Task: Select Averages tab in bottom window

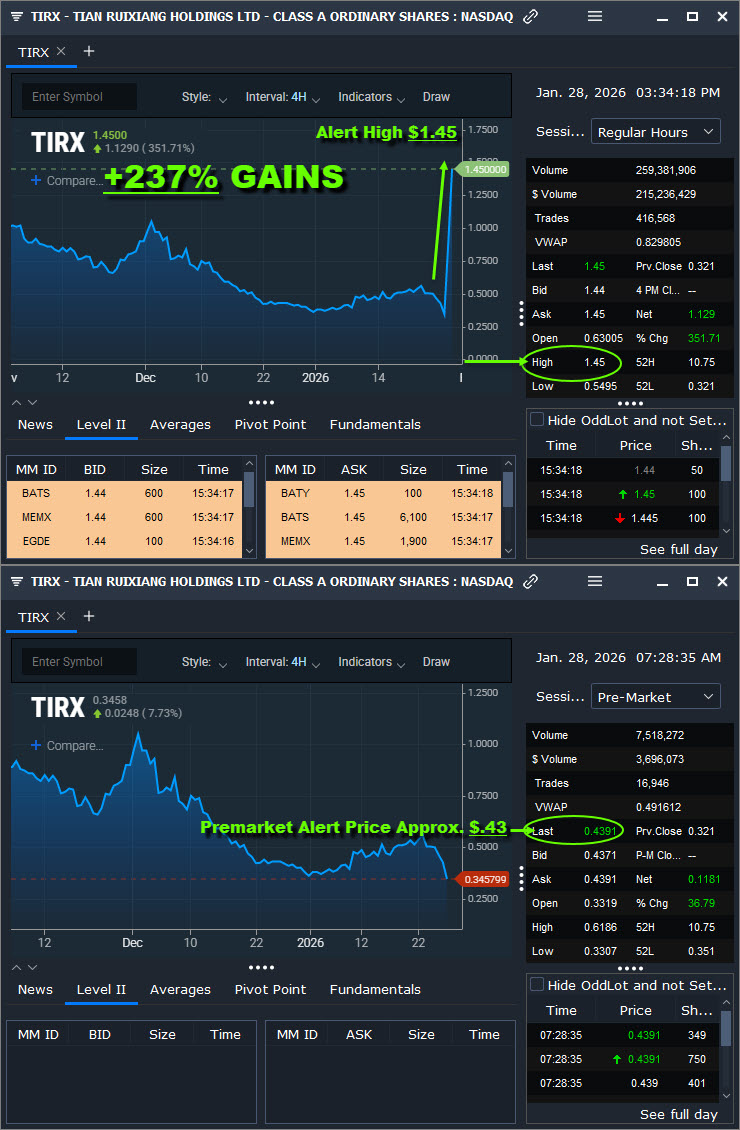Action: [x=180, y=989]
